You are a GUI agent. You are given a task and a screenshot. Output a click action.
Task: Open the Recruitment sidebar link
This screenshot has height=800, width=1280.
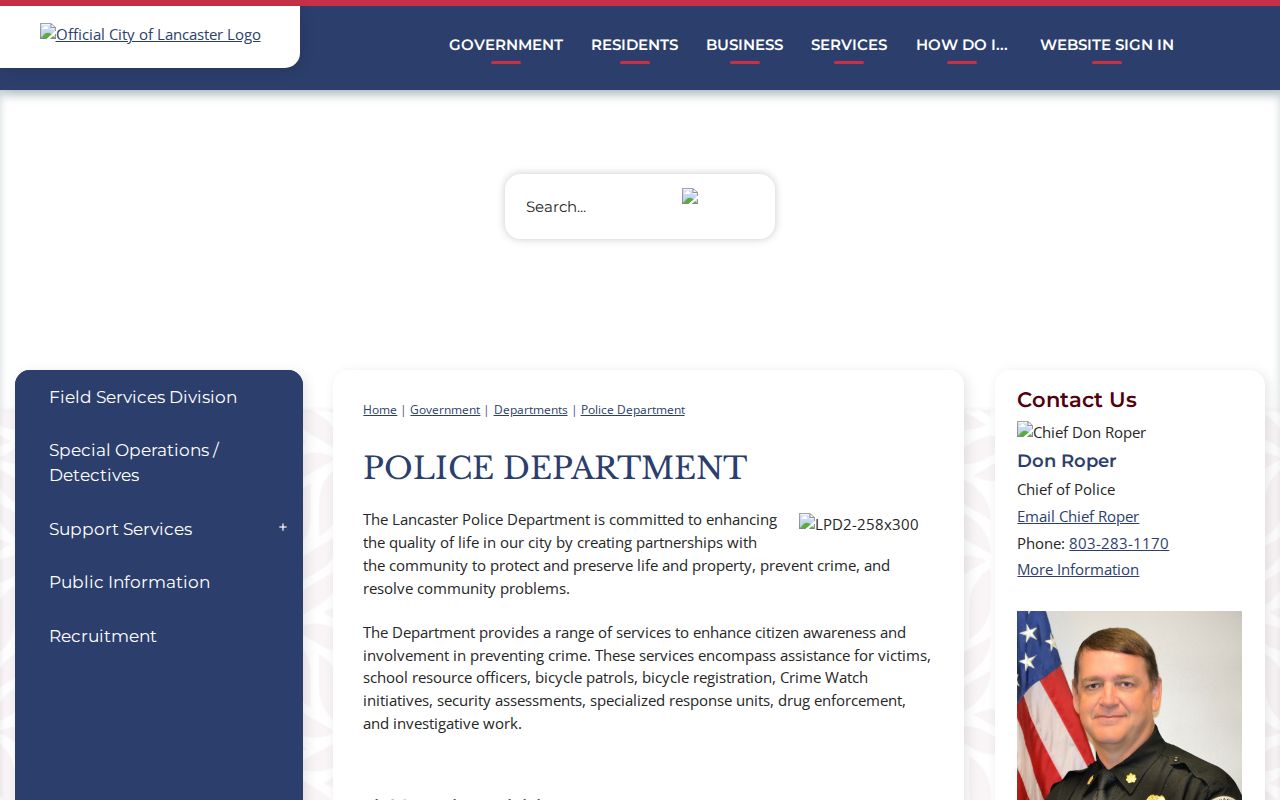(x=103, y=636)
